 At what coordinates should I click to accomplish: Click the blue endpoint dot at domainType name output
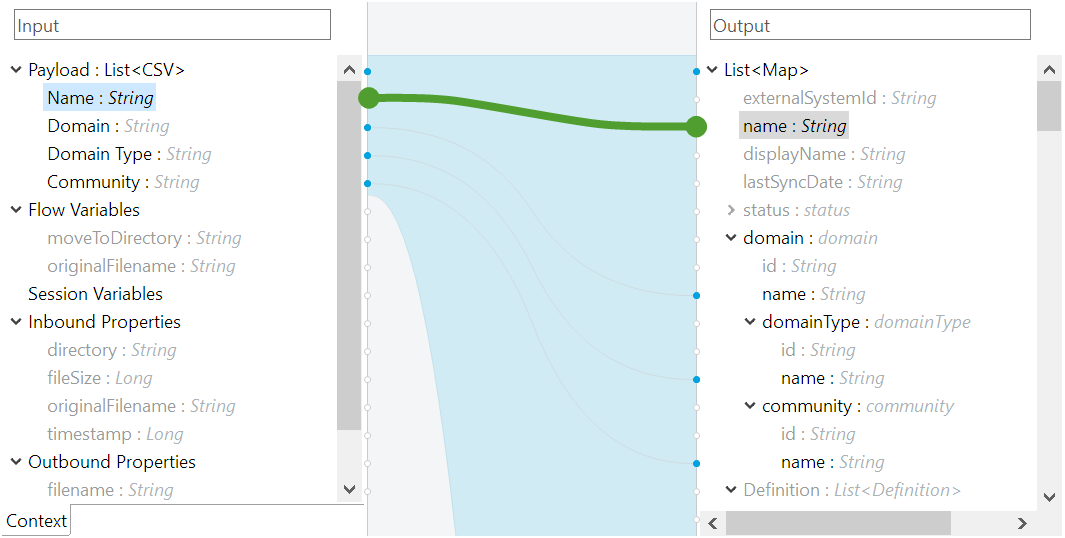(696, 379)
